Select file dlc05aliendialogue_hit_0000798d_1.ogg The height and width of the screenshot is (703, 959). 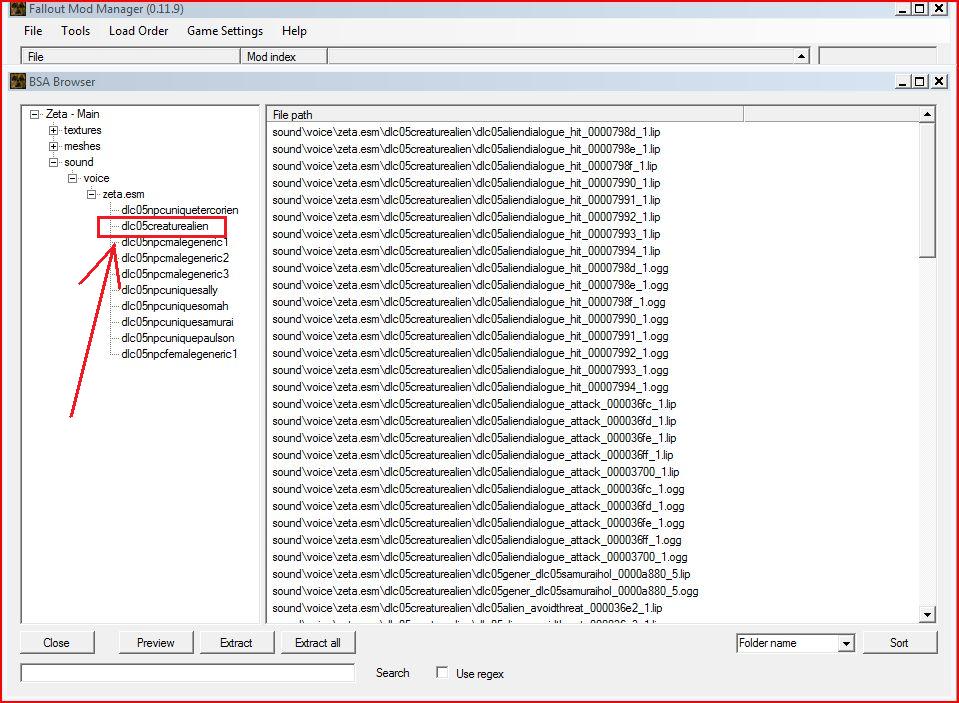(470, 268)
